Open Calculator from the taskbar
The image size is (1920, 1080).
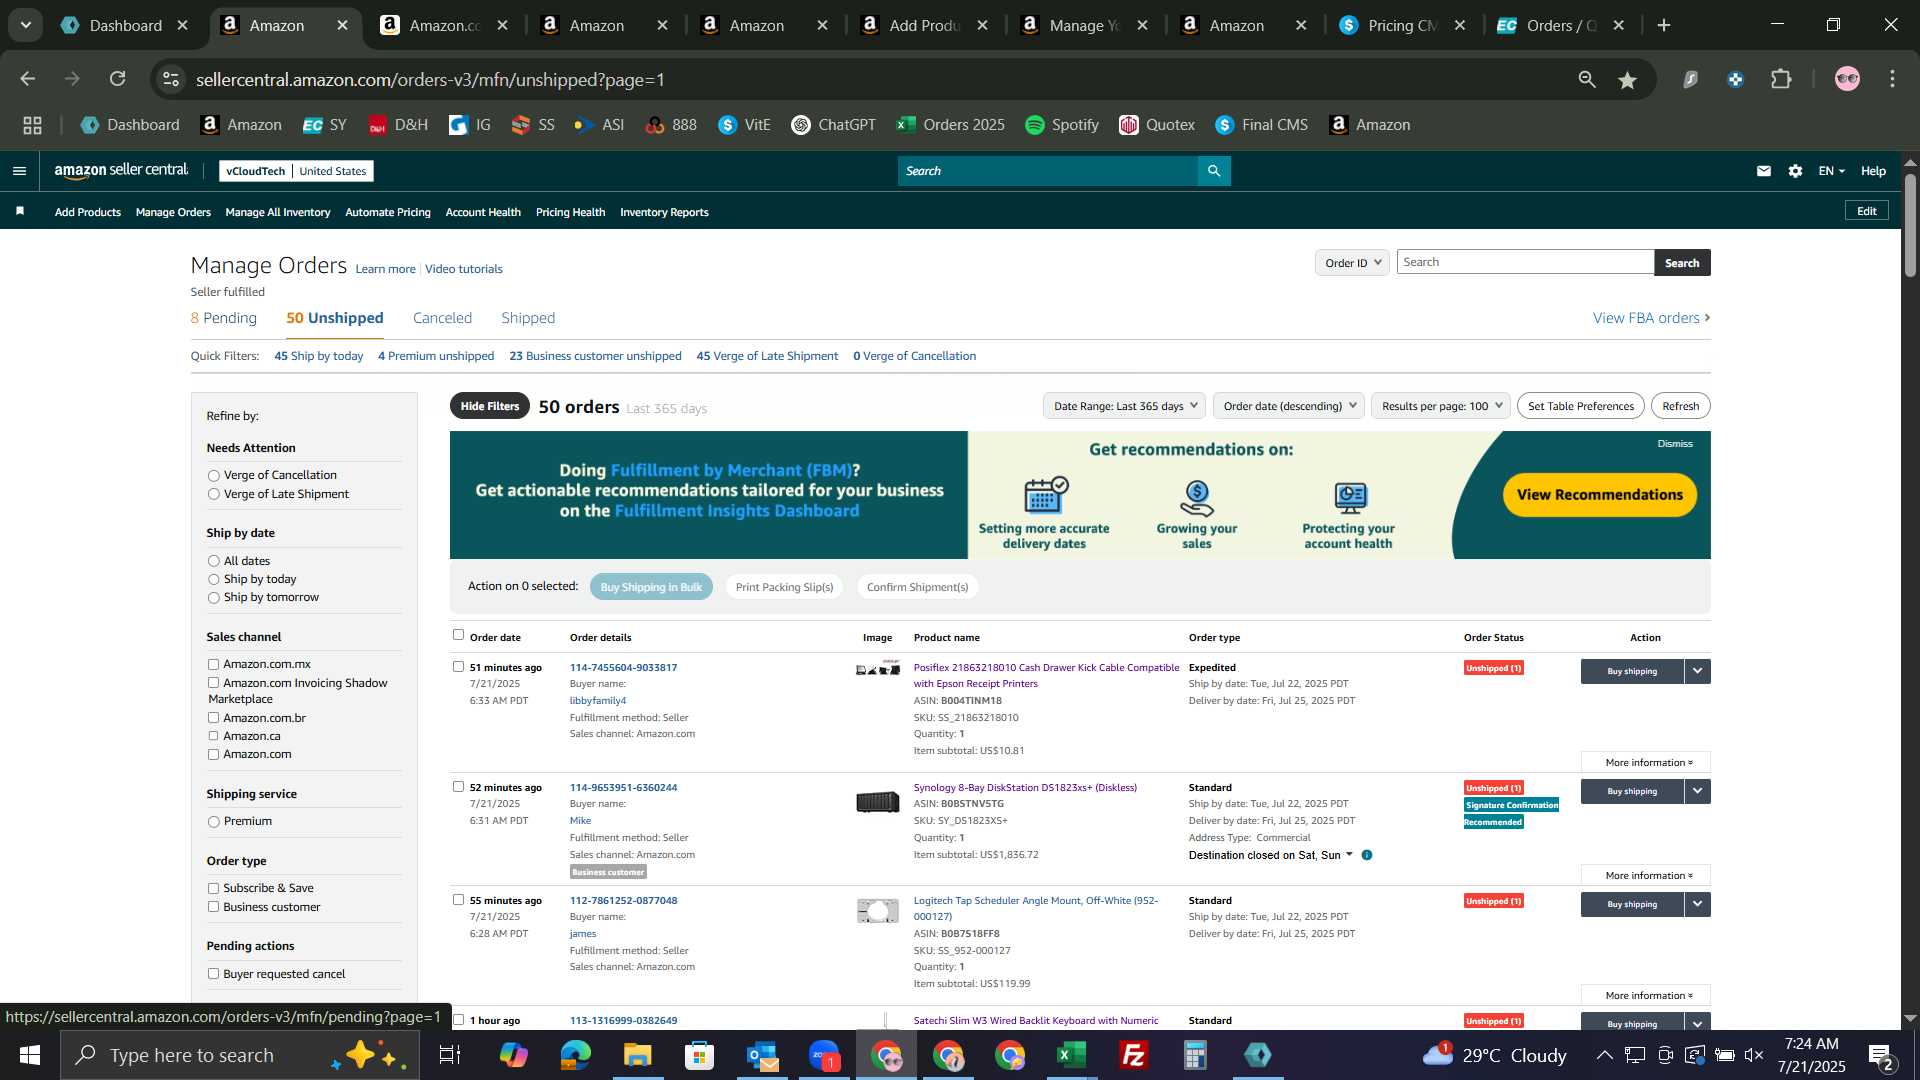coord(1195,1055)
